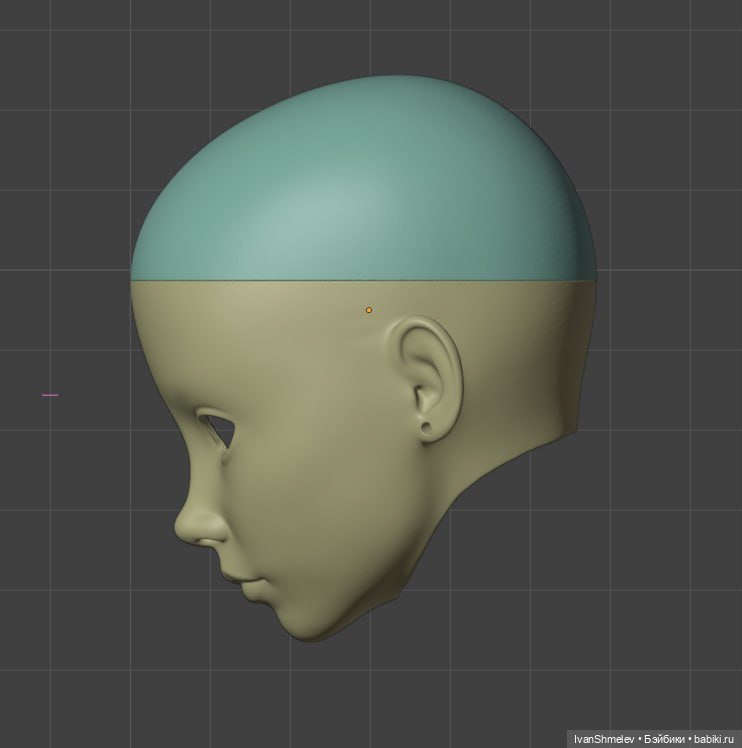
Task: Click the eye socket opening on the face
Action: (x=219, y=433)
